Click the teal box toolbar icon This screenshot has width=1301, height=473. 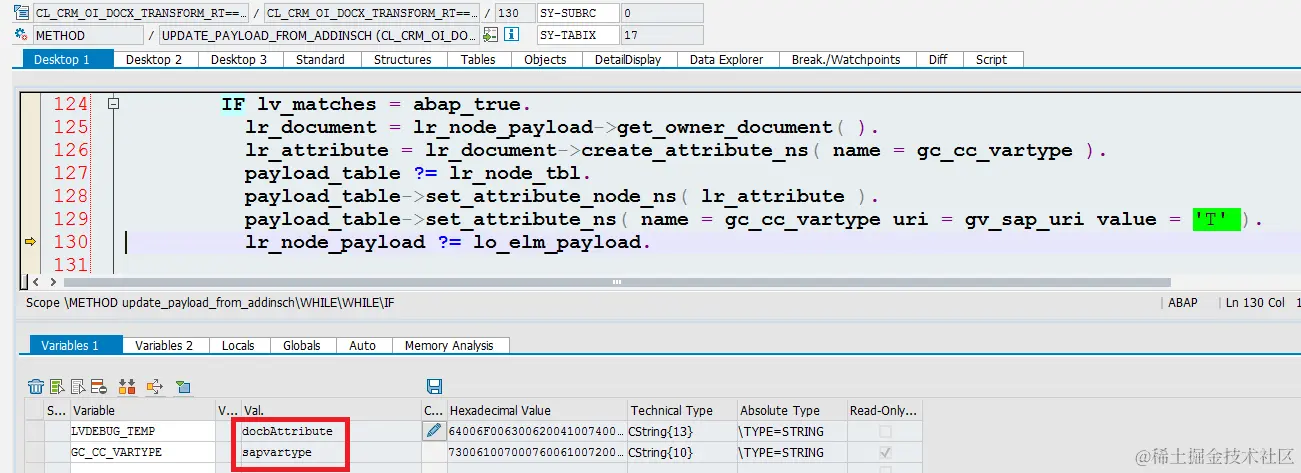[x=183, y=386]
